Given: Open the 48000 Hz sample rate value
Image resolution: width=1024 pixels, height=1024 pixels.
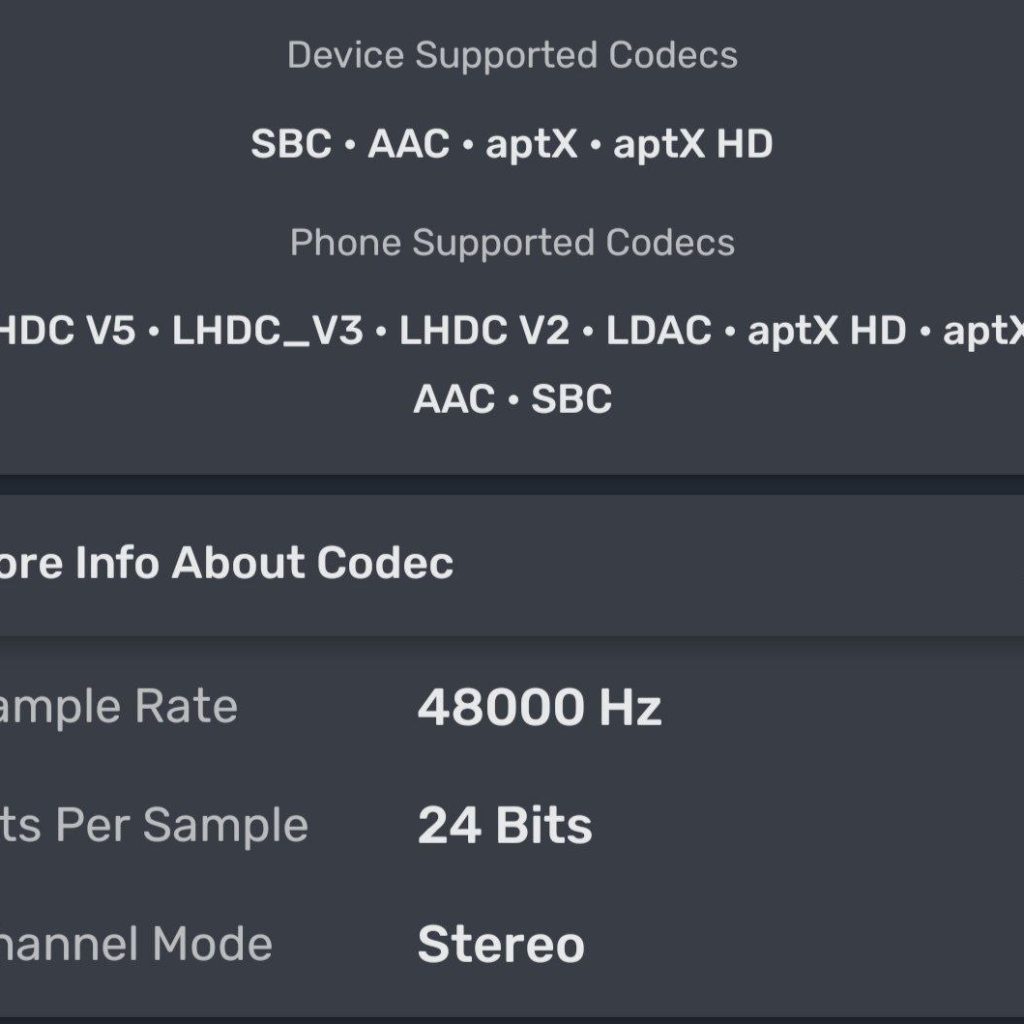Looking at the screenshot, I should (x=539, y=708).
